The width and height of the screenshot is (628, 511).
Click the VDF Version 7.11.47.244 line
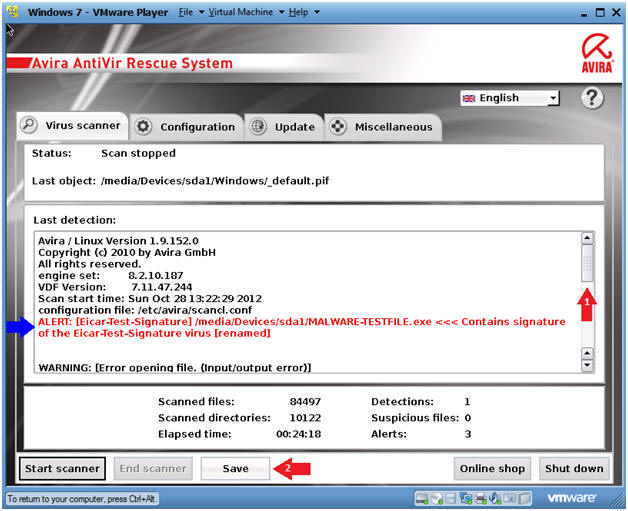(115, 287)
